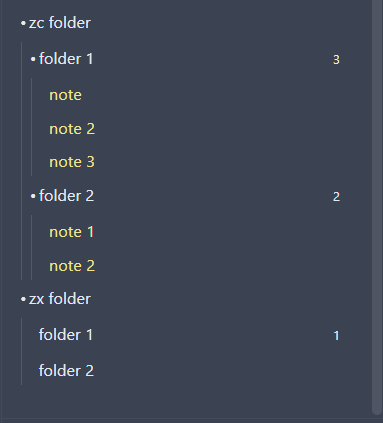
Task: Click the indent guide beside note 2 and note 3
Action: click(32, 127)
